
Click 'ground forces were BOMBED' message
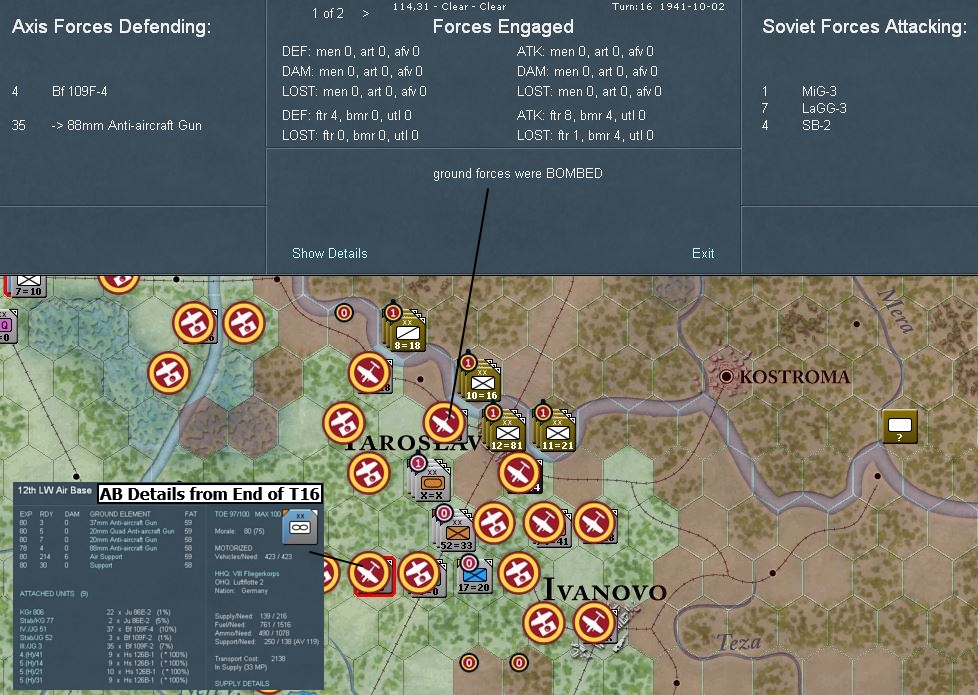[x=518, y=173]
